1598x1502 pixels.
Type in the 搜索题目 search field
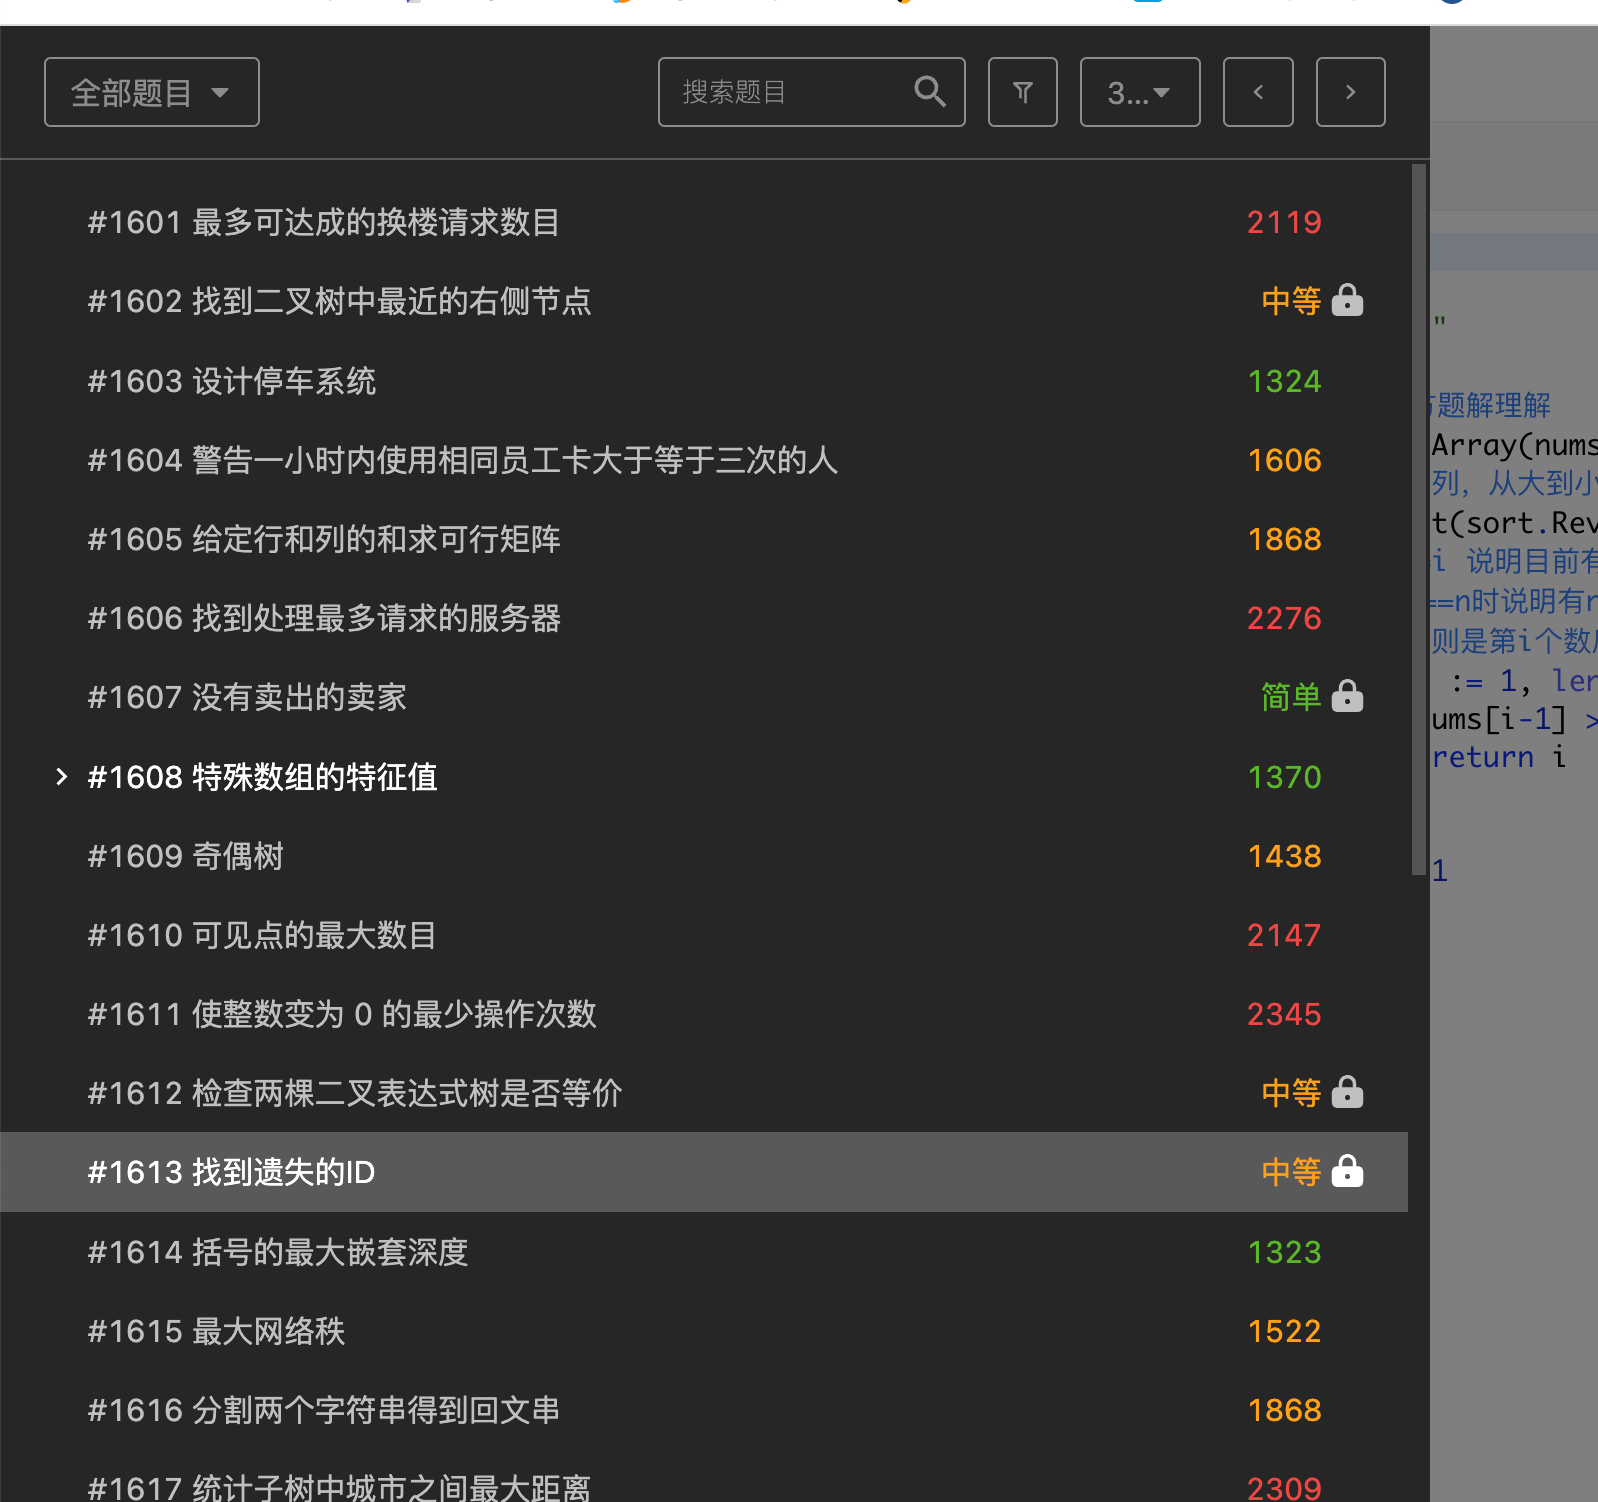[x=790, y=92]
